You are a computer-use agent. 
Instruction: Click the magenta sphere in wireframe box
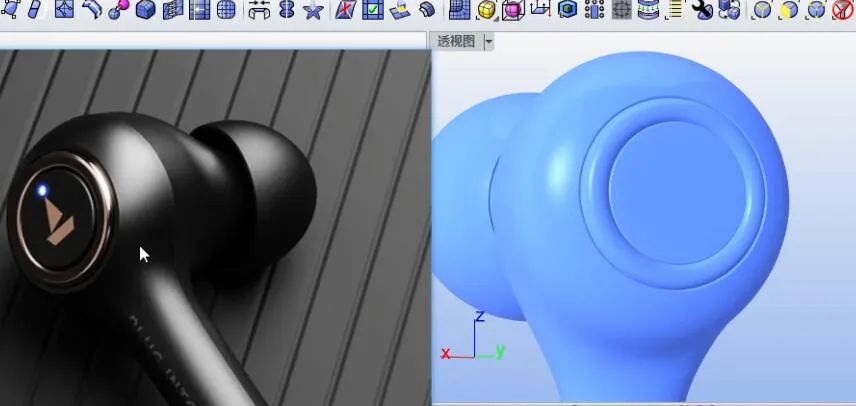(x=513, y=10)
